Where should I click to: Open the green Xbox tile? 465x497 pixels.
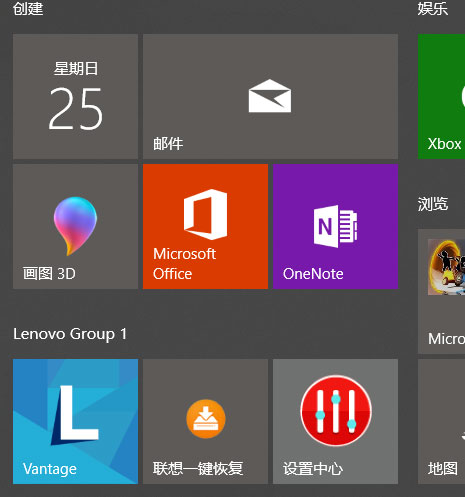(441, 96)
